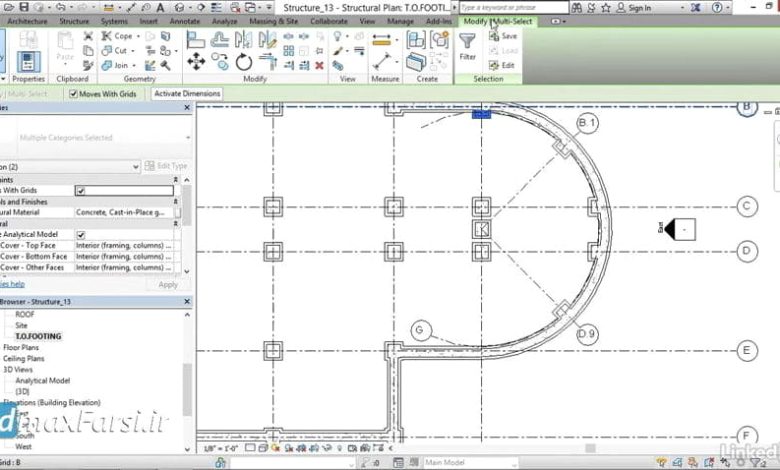Click the Filter selection icon
This screenshot has height=470, width=780.
pyautogui.click(x=467, y=44)
